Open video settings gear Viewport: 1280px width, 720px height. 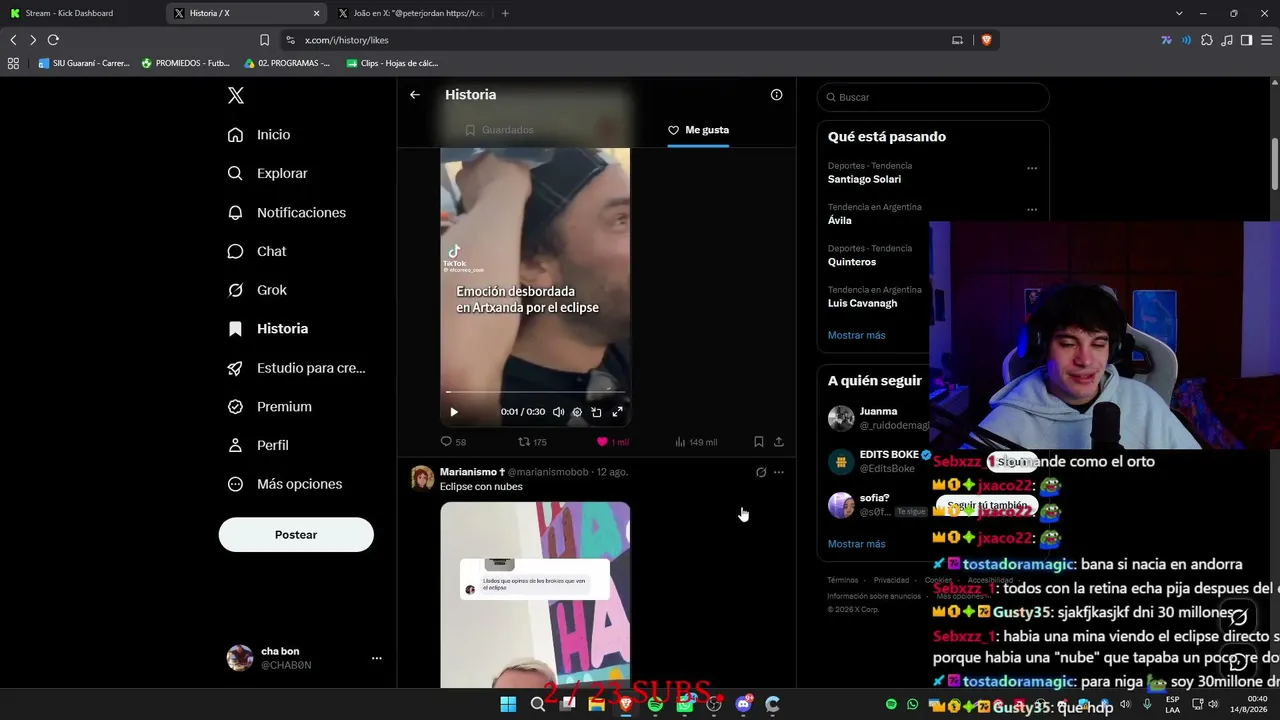(577, 412)
